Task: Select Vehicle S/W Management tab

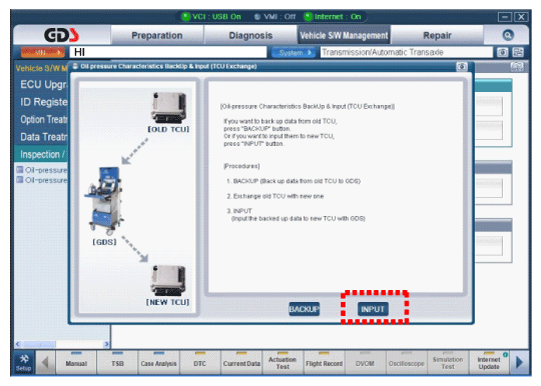Action: click(x=344, y=36)
